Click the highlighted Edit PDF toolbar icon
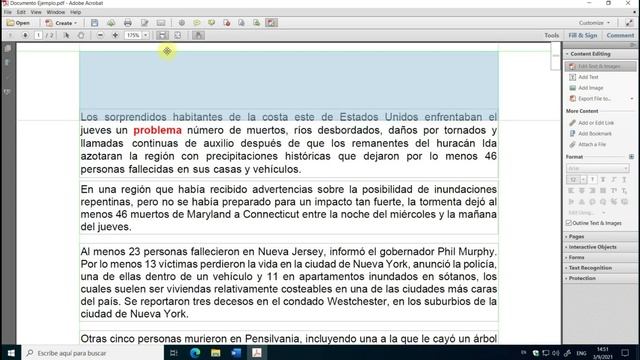Image resolution: width=640 pixels, height=360 pixels. tap(271, 23)
